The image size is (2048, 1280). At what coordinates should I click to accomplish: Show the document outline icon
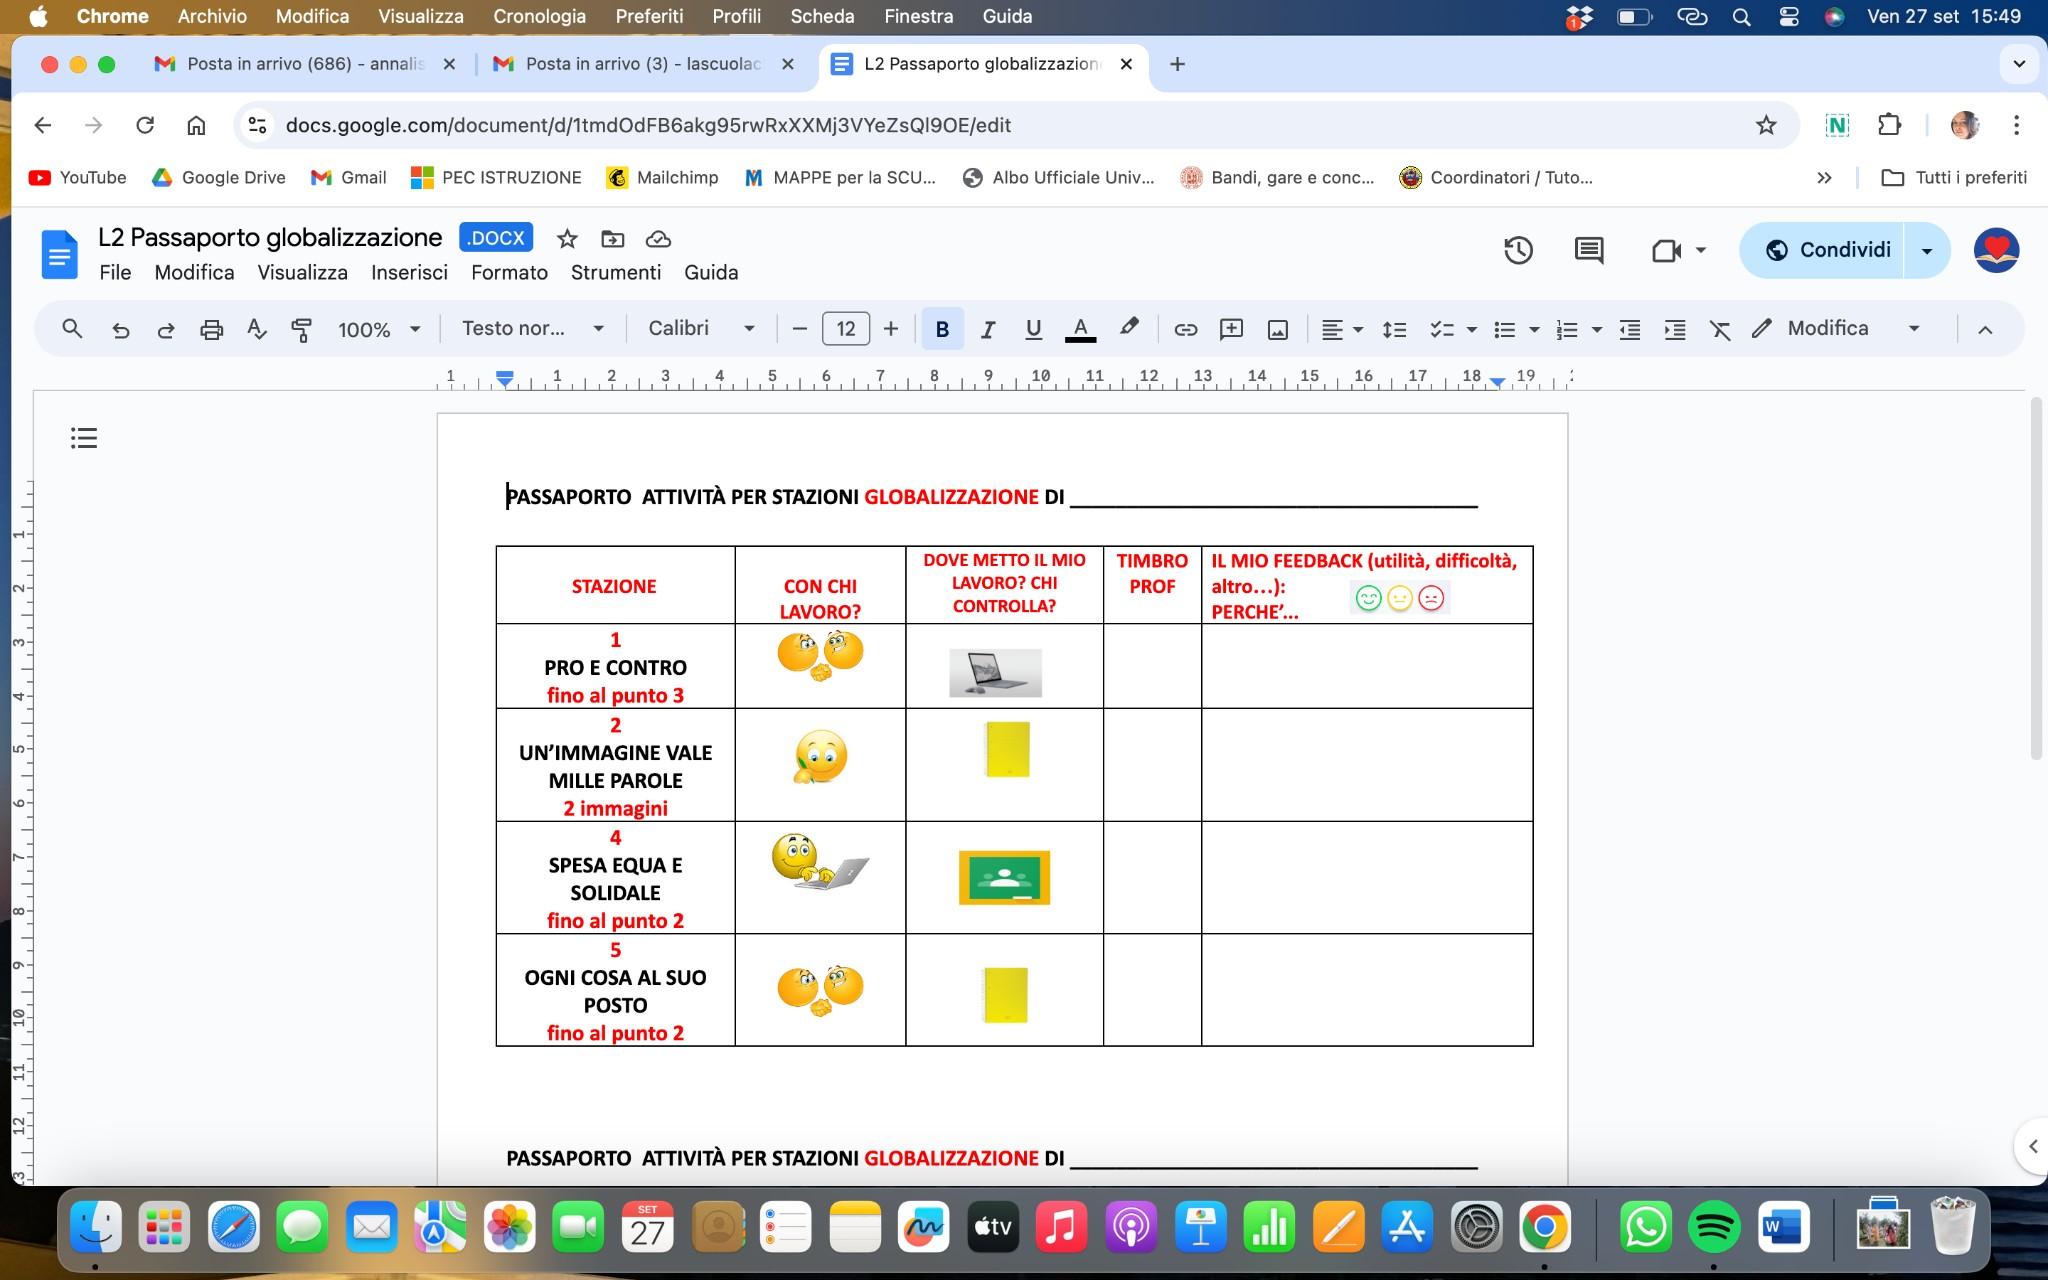pyautogui.click(x=84, y=437)
